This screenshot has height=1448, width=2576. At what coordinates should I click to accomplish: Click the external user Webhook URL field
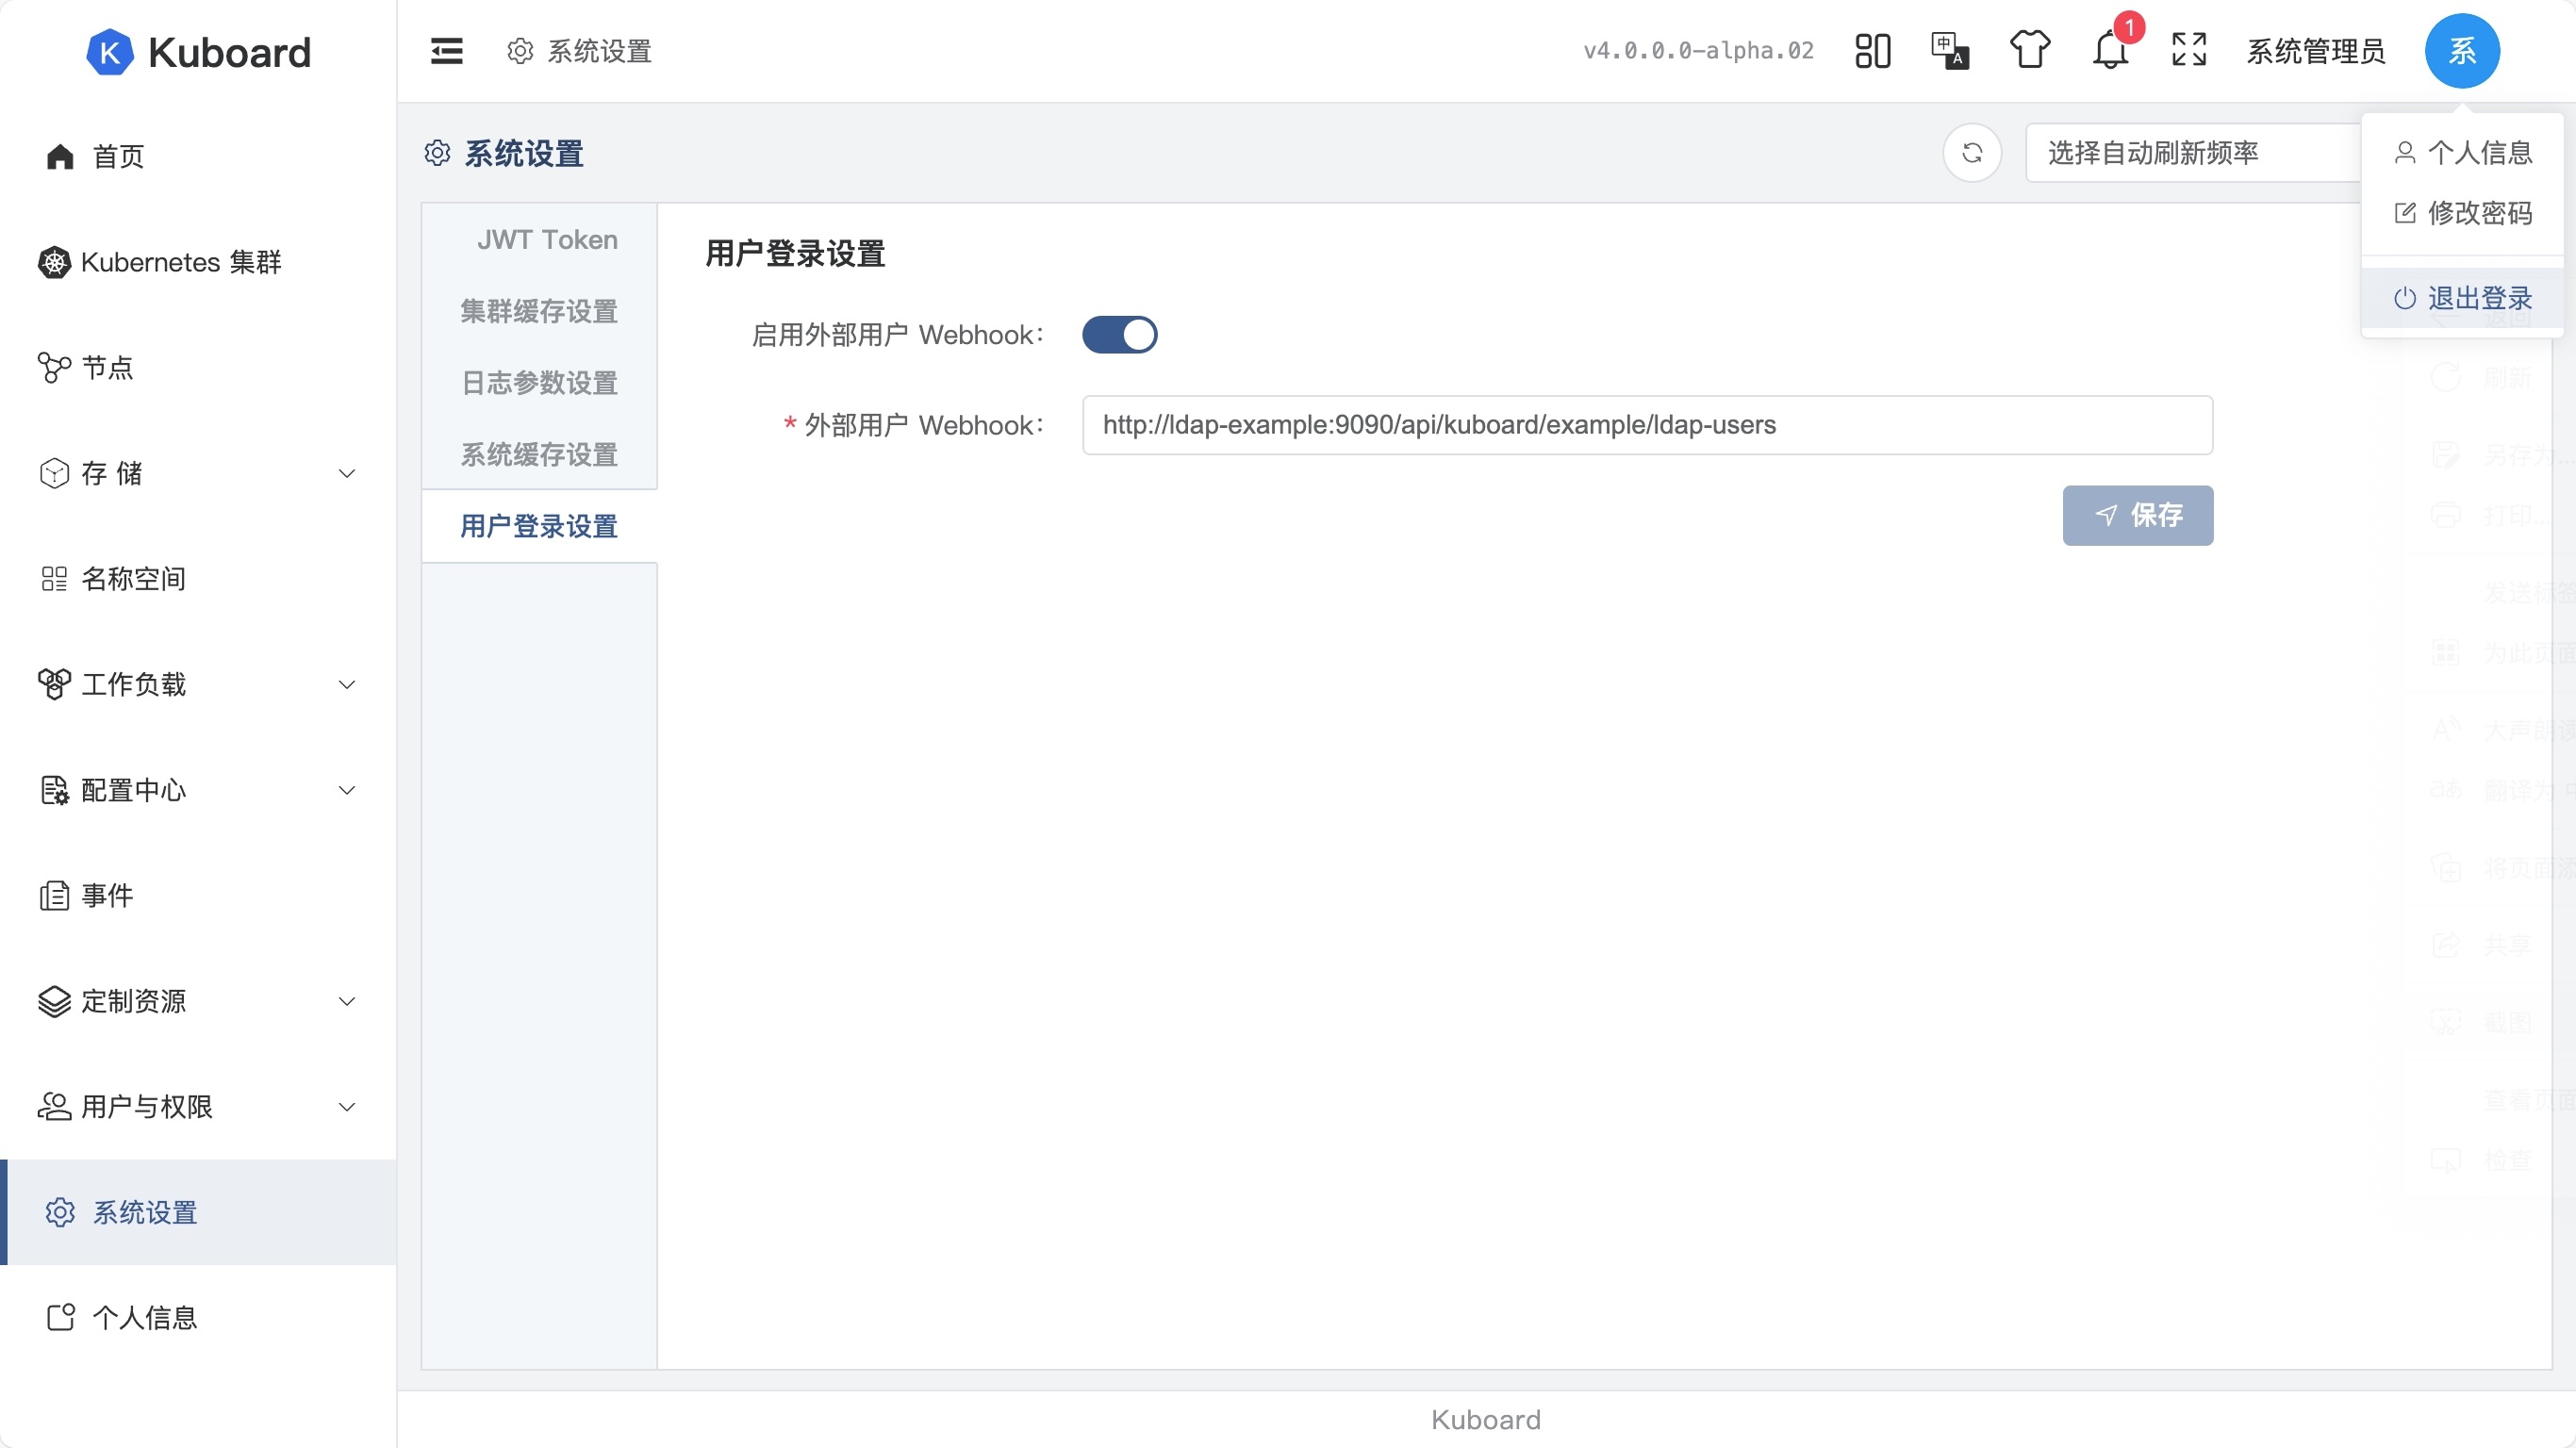pyautogui.click(x=1646, y=425)
